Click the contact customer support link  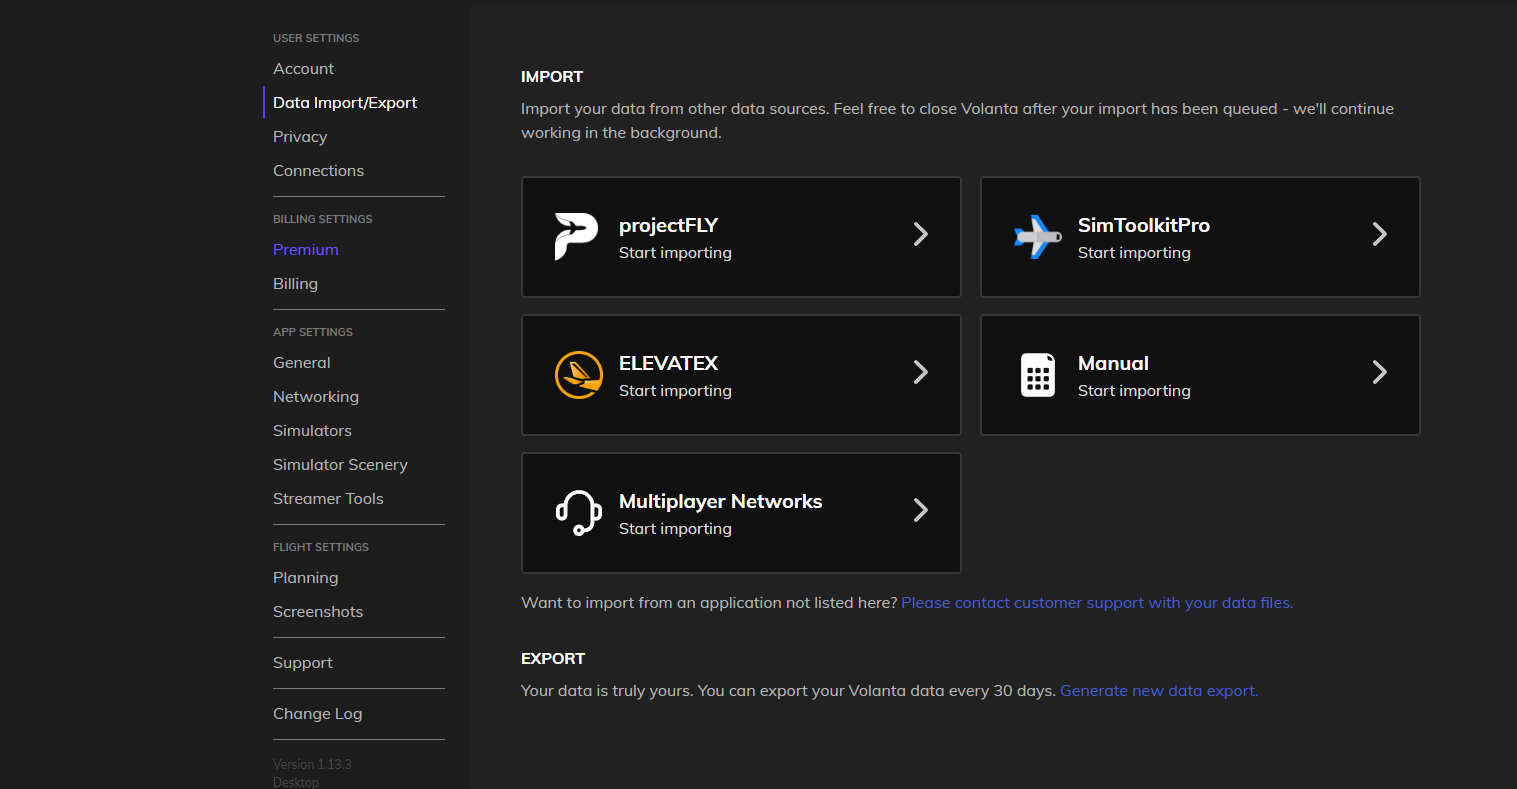(x=1097, y=603)
